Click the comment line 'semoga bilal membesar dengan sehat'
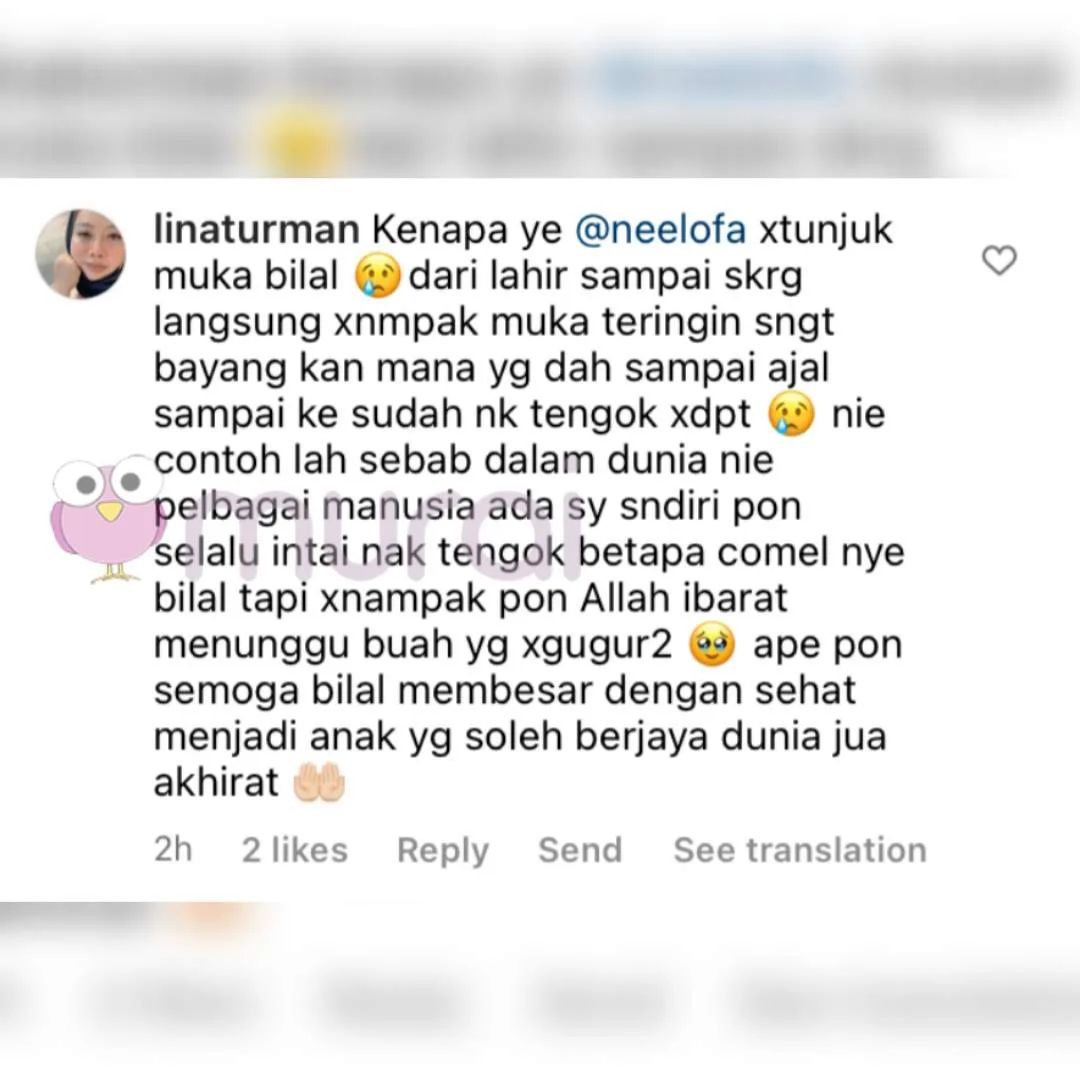 pos(504,691)
